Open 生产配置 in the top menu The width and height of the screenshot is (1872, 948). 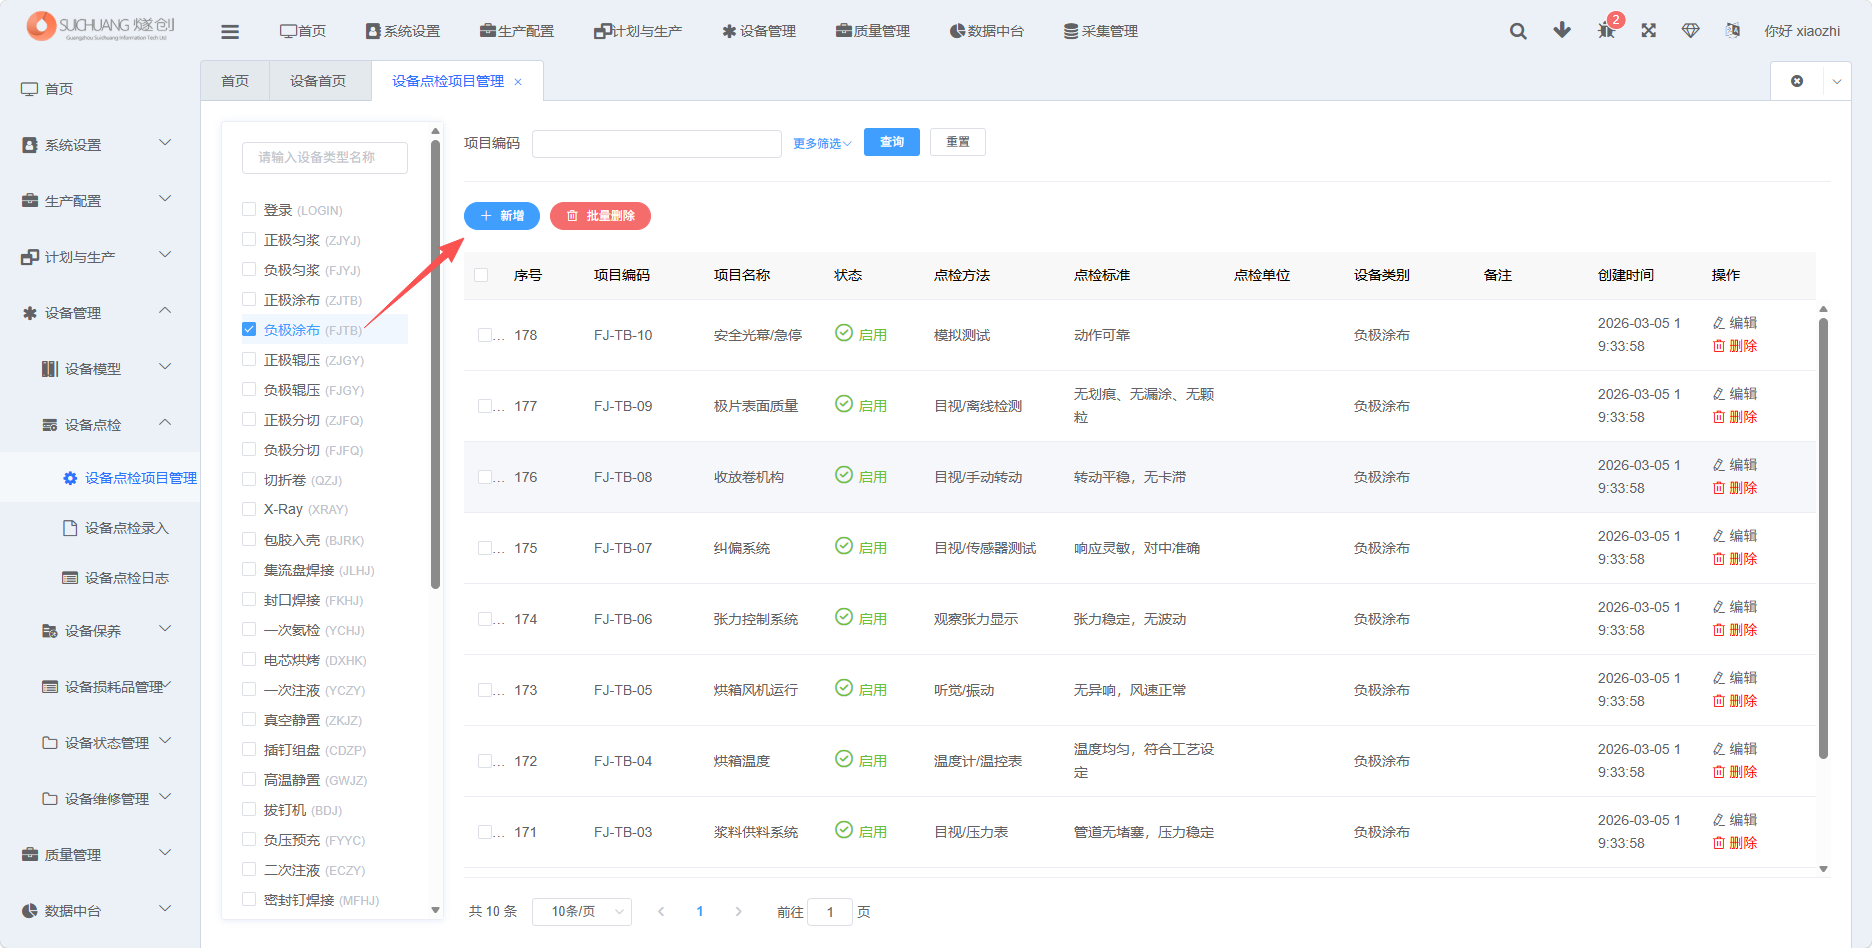coord(516,31)
